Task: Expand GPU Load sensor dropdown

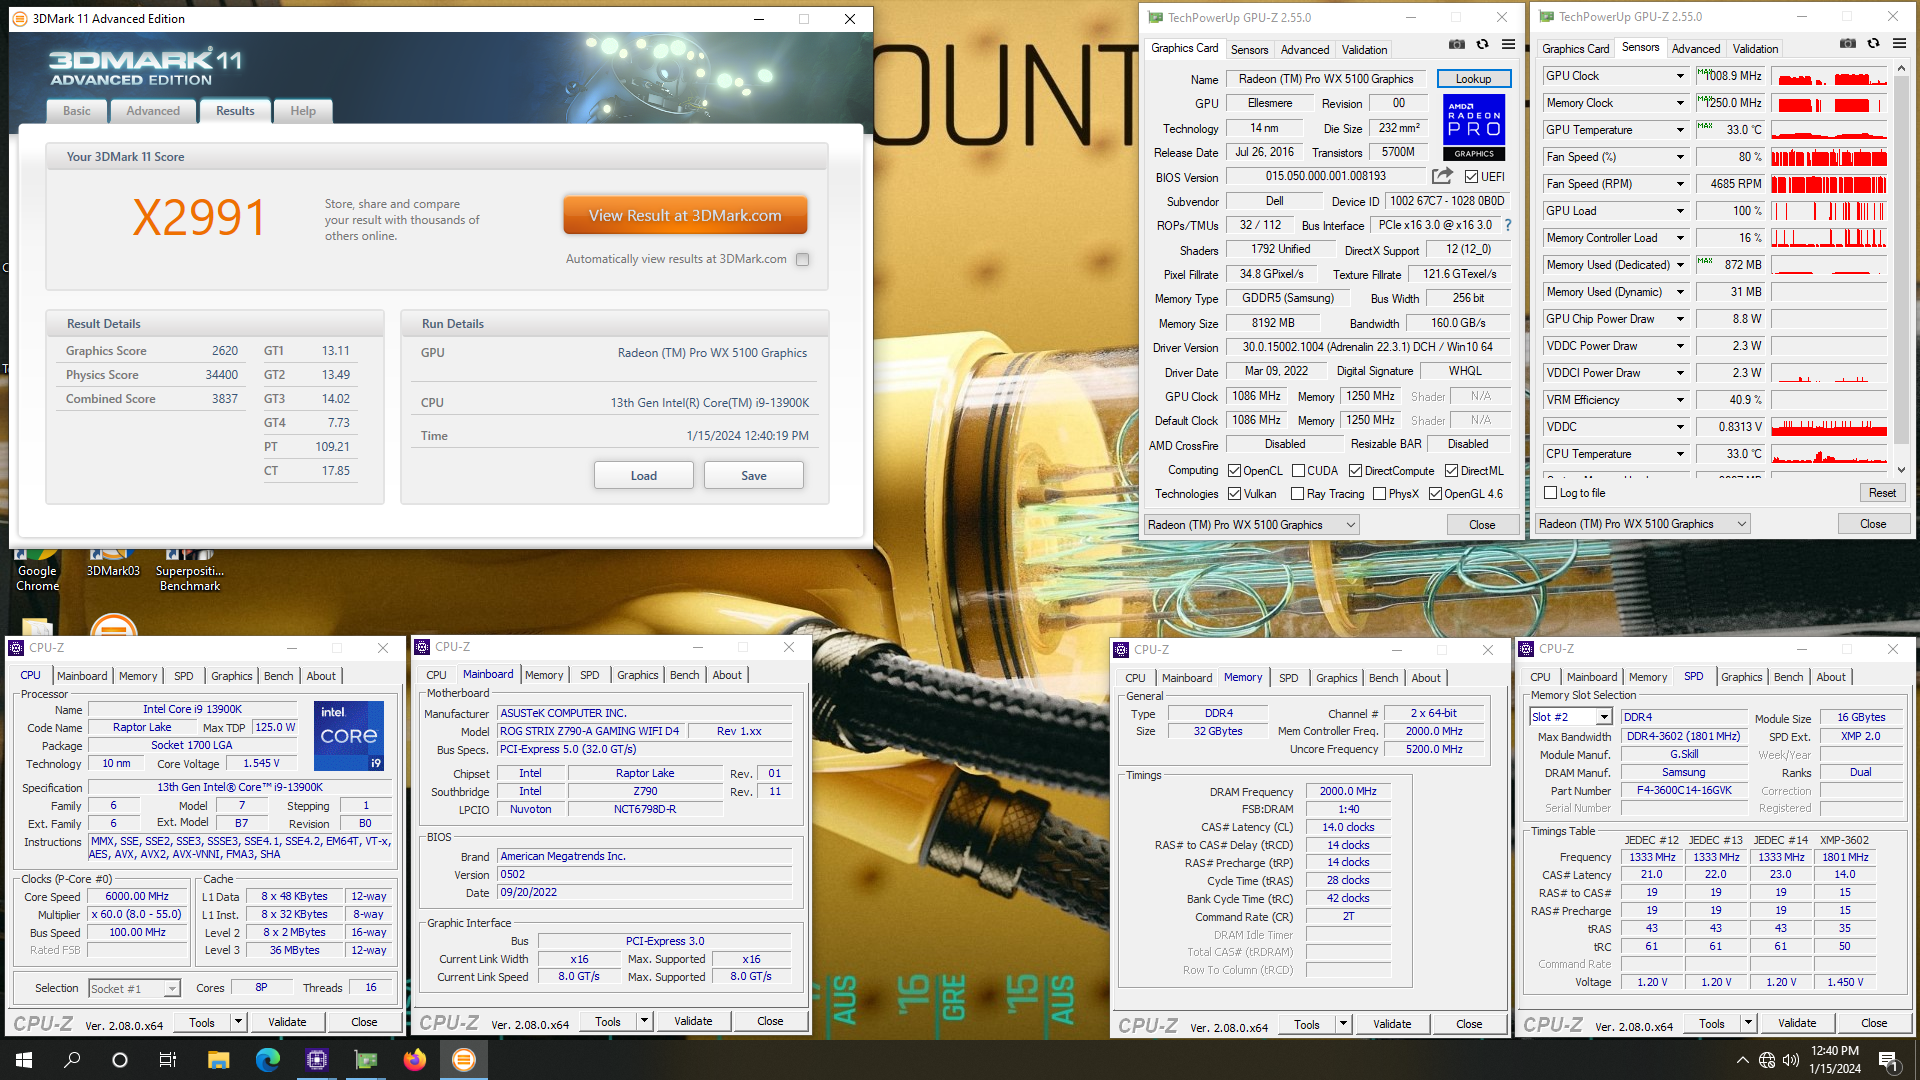Action: tap(1680, 211)
